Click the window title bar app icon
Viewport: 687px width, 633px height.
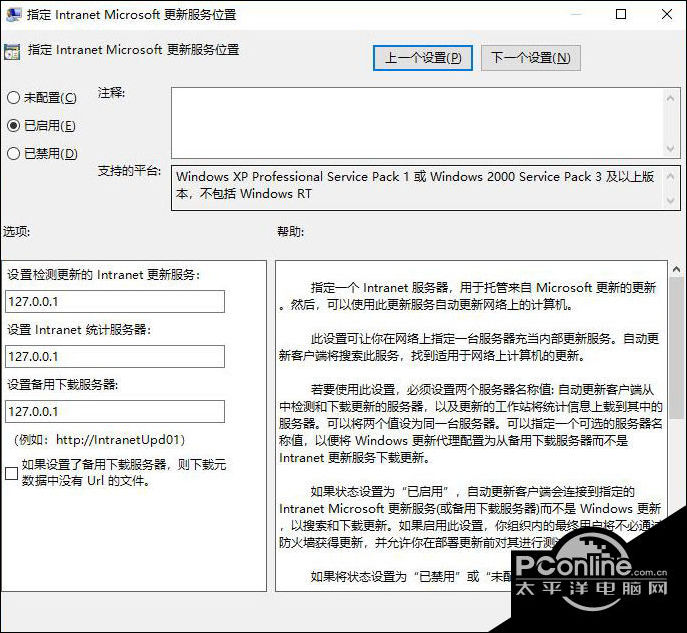point(14,14)
